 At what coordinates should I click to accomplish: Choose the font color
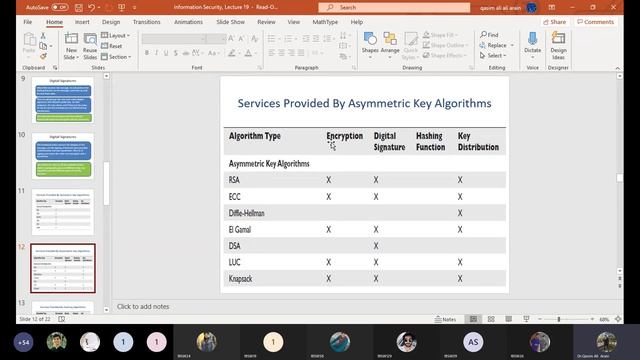pyautogui.click(x=249, y=53)
